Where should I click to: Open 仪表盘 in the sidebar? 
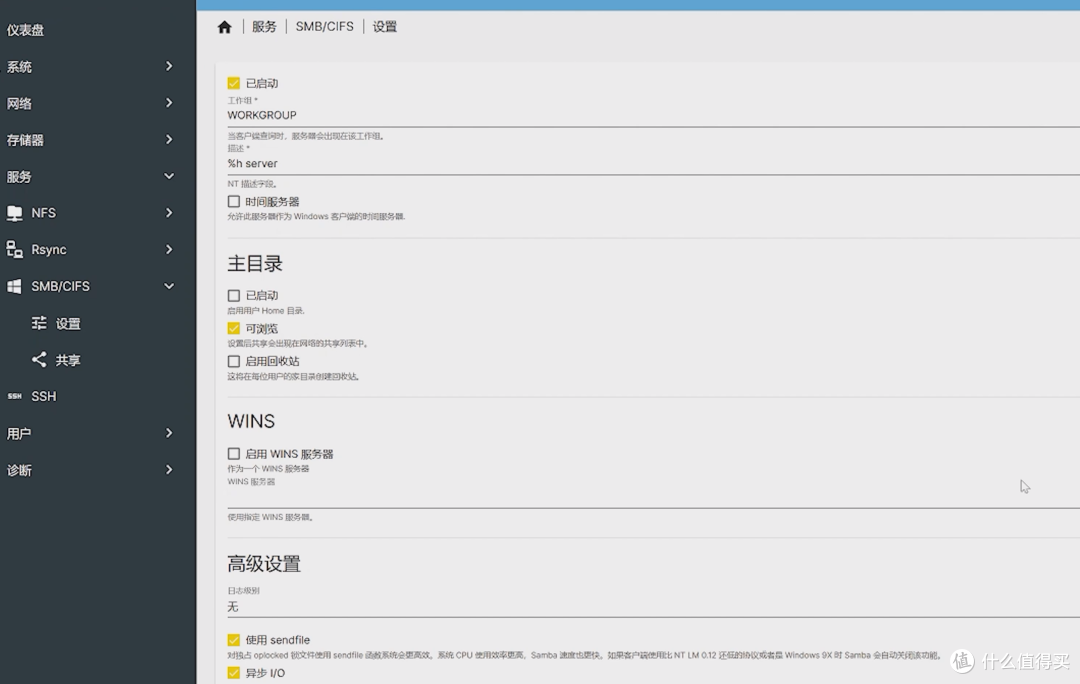25,30
